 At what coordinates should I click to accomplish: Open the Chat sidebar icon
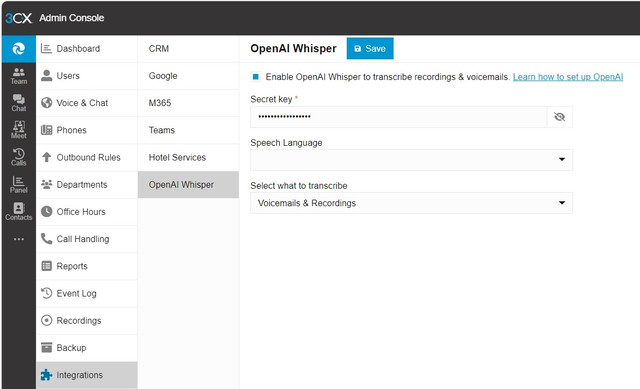(19, 103)
